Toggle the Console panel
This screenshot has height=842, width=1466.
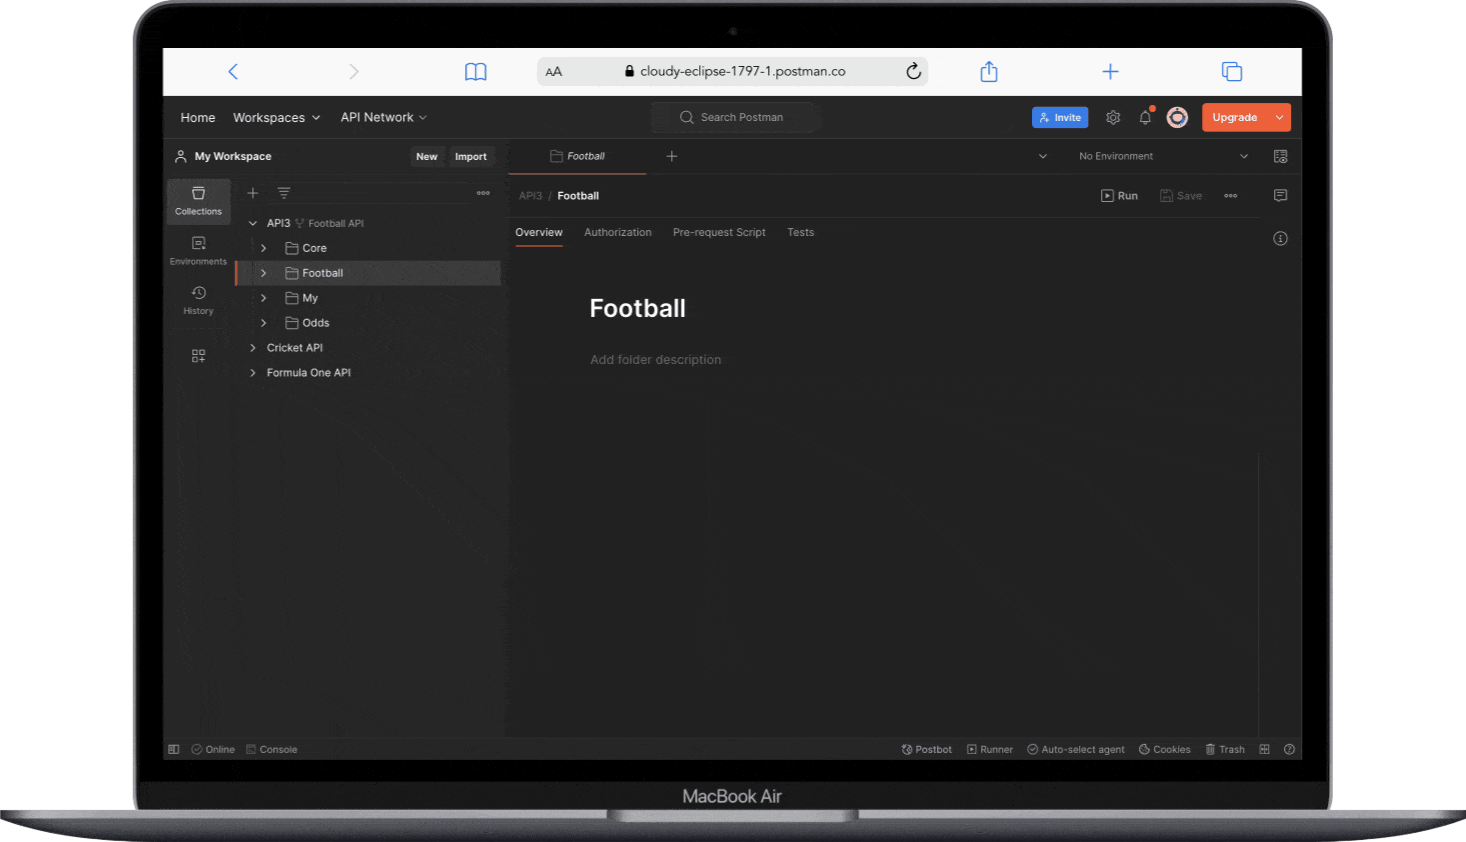tap(272, 749)
